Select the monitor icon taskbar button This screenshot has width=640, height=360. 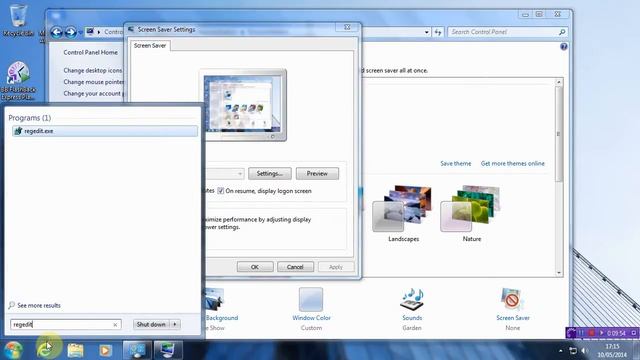[x=168, y=350]
